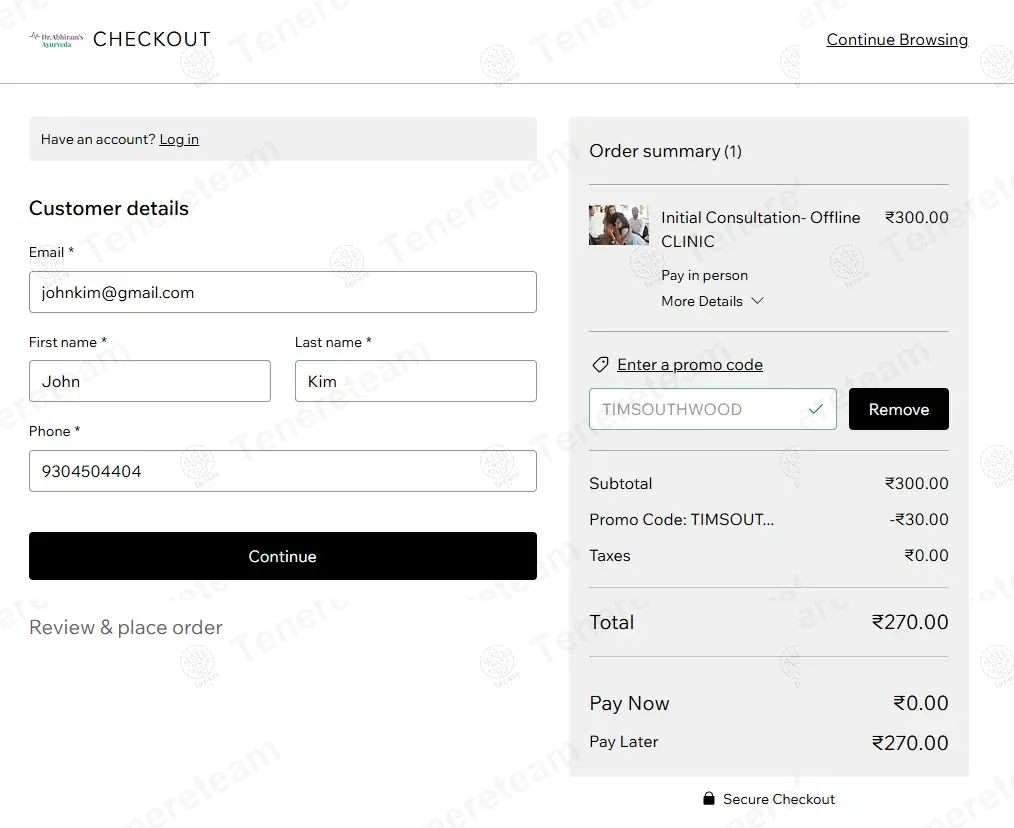Viewport: 1014px width, 828px height.
Task: Click the green checkmark in promo field
Action: (x=816, y=409)
